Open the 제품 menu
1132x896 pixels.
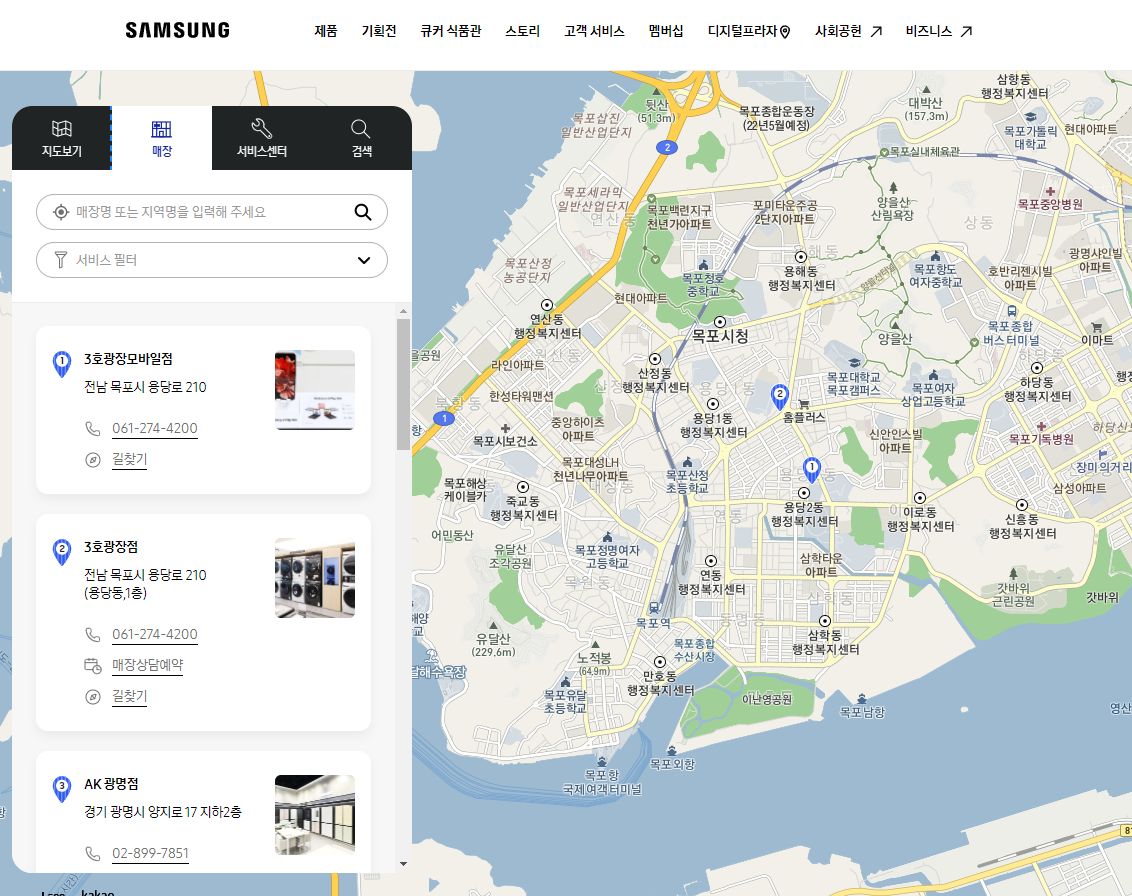click(x=326, y=31)
